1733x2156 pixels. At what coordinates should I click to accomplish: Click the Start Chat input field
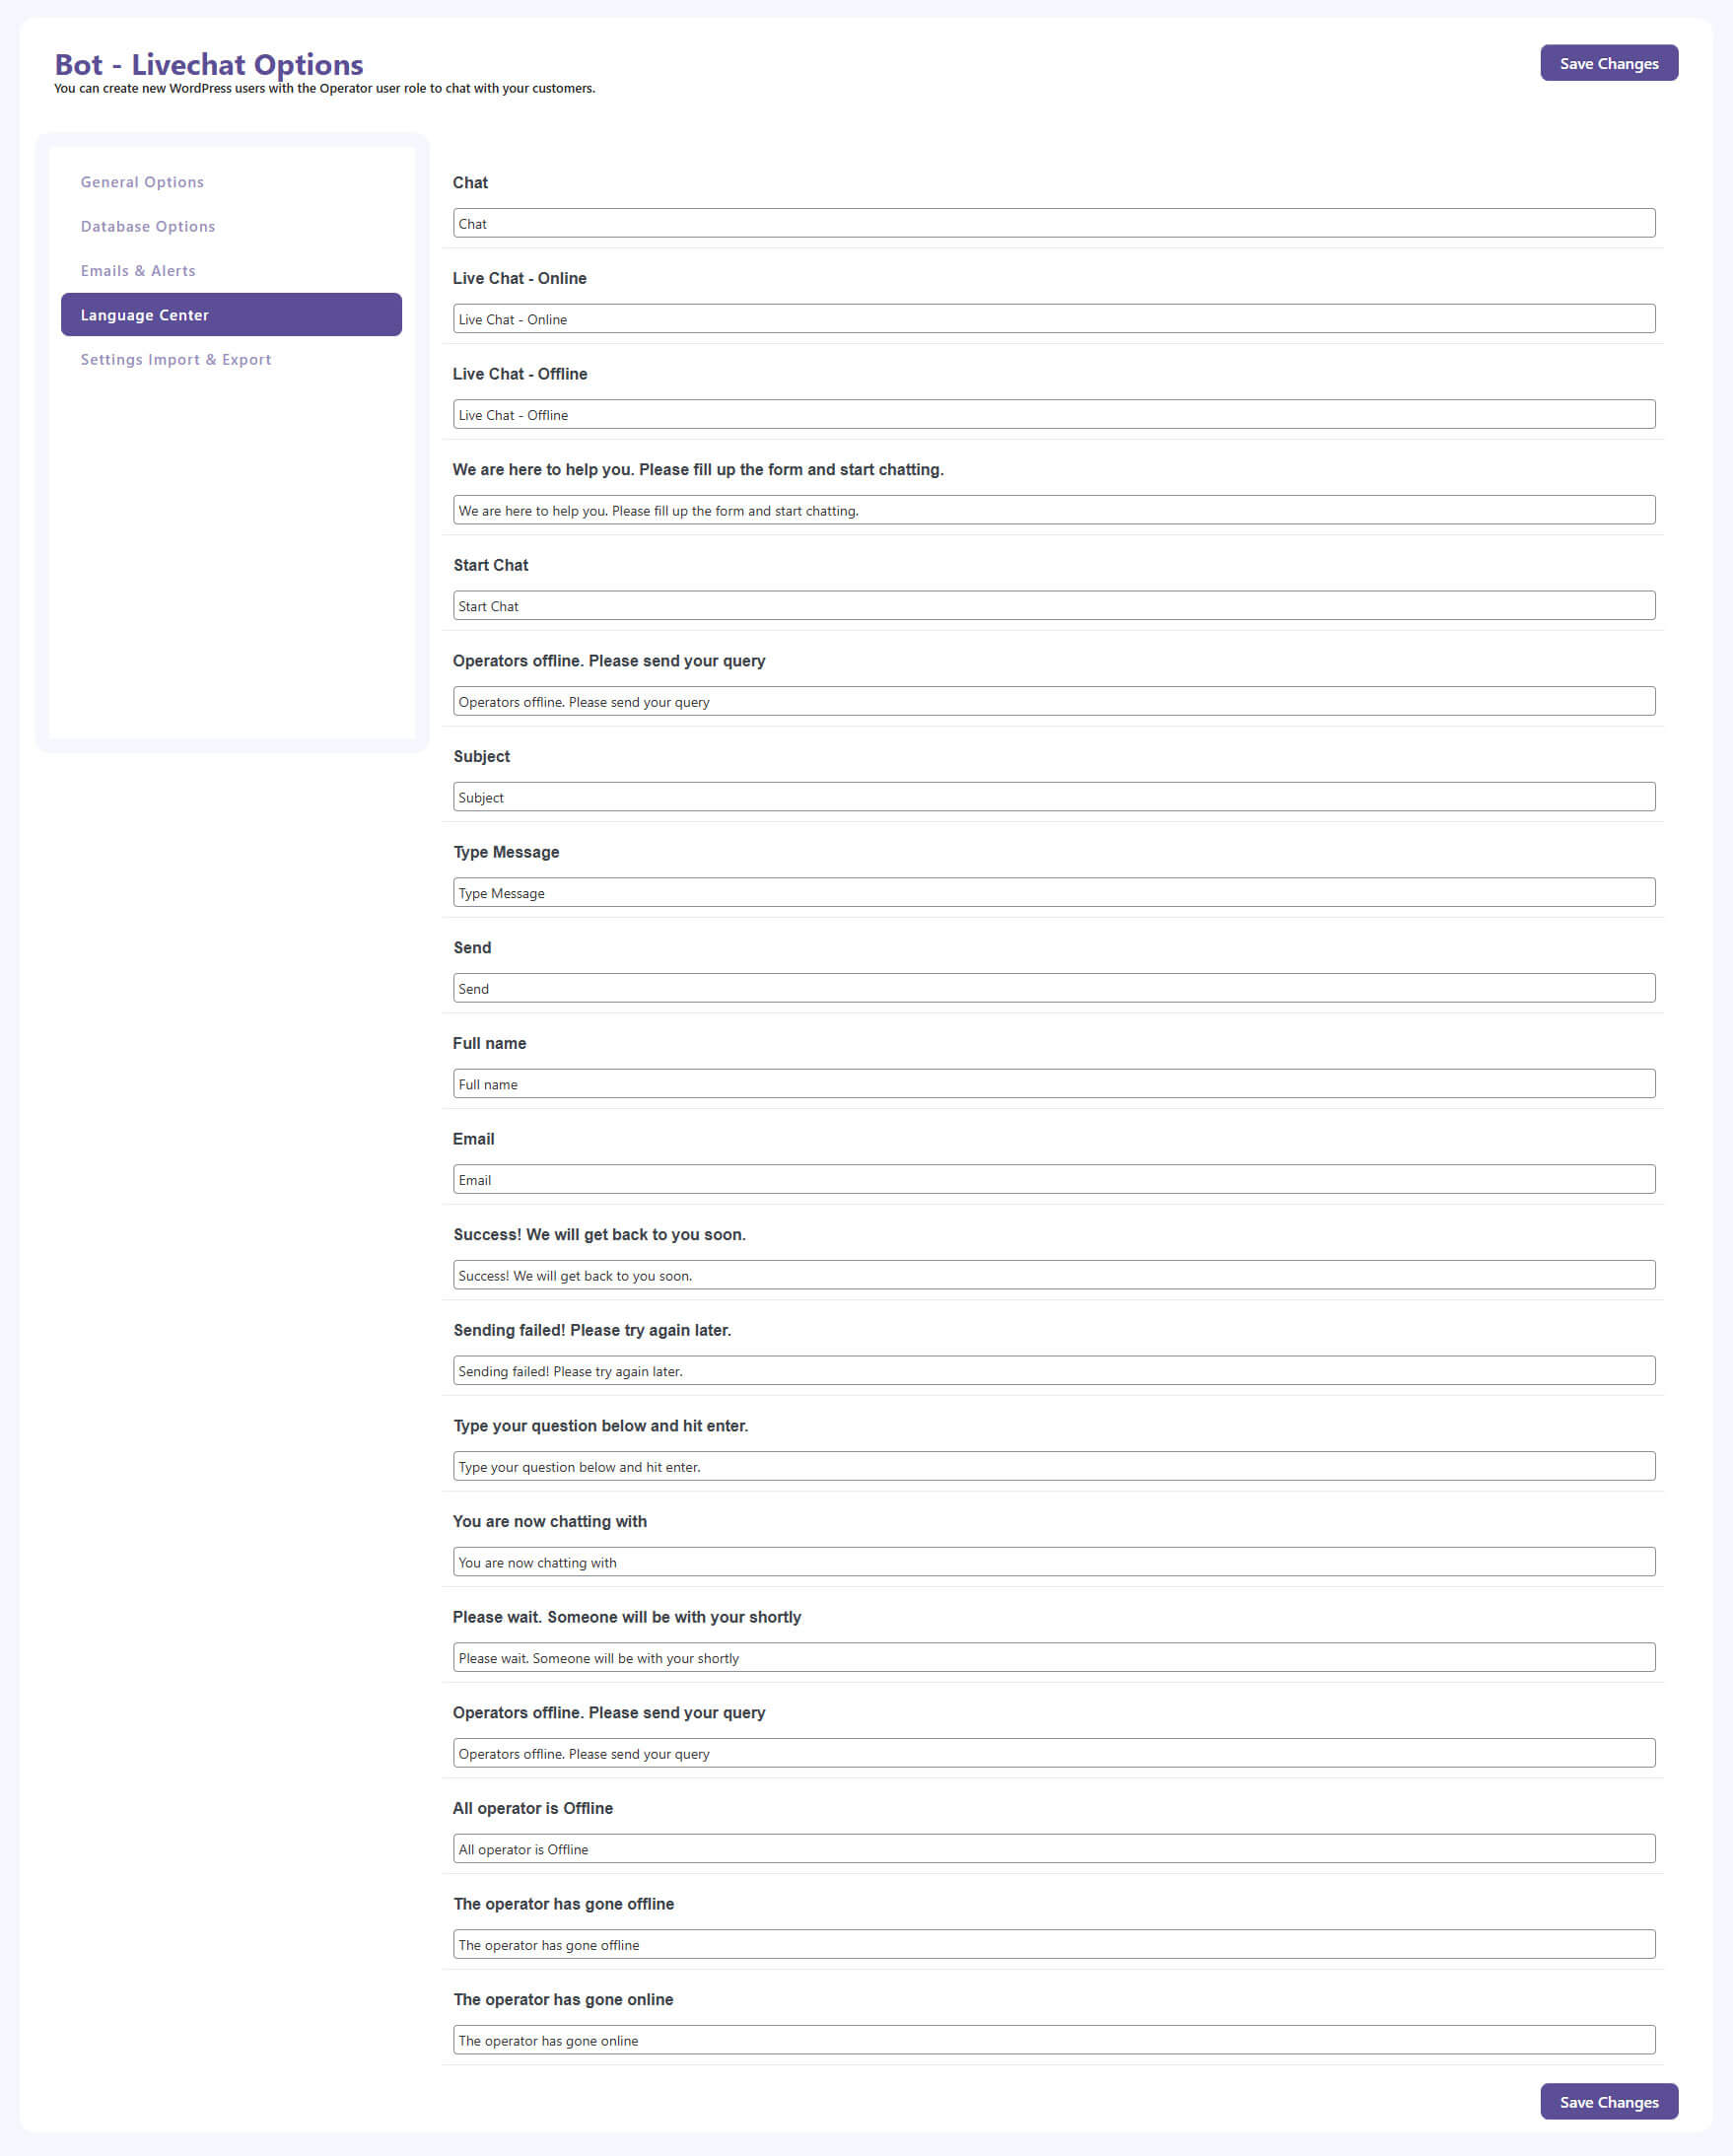[1054, 605]
